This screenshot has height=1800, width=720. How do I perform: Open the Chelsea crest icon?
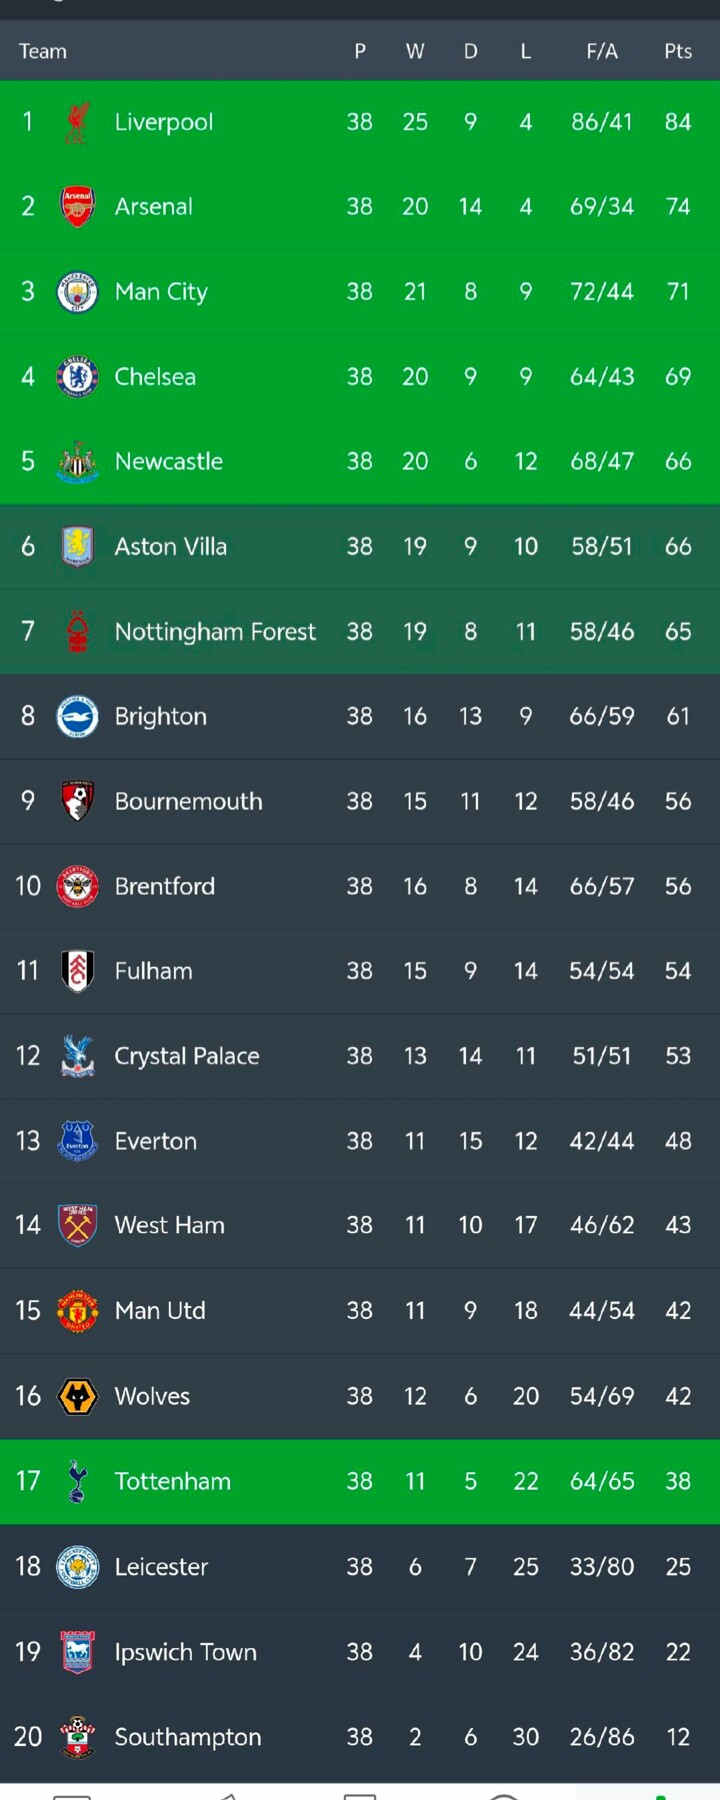click(x=77, y=377)
